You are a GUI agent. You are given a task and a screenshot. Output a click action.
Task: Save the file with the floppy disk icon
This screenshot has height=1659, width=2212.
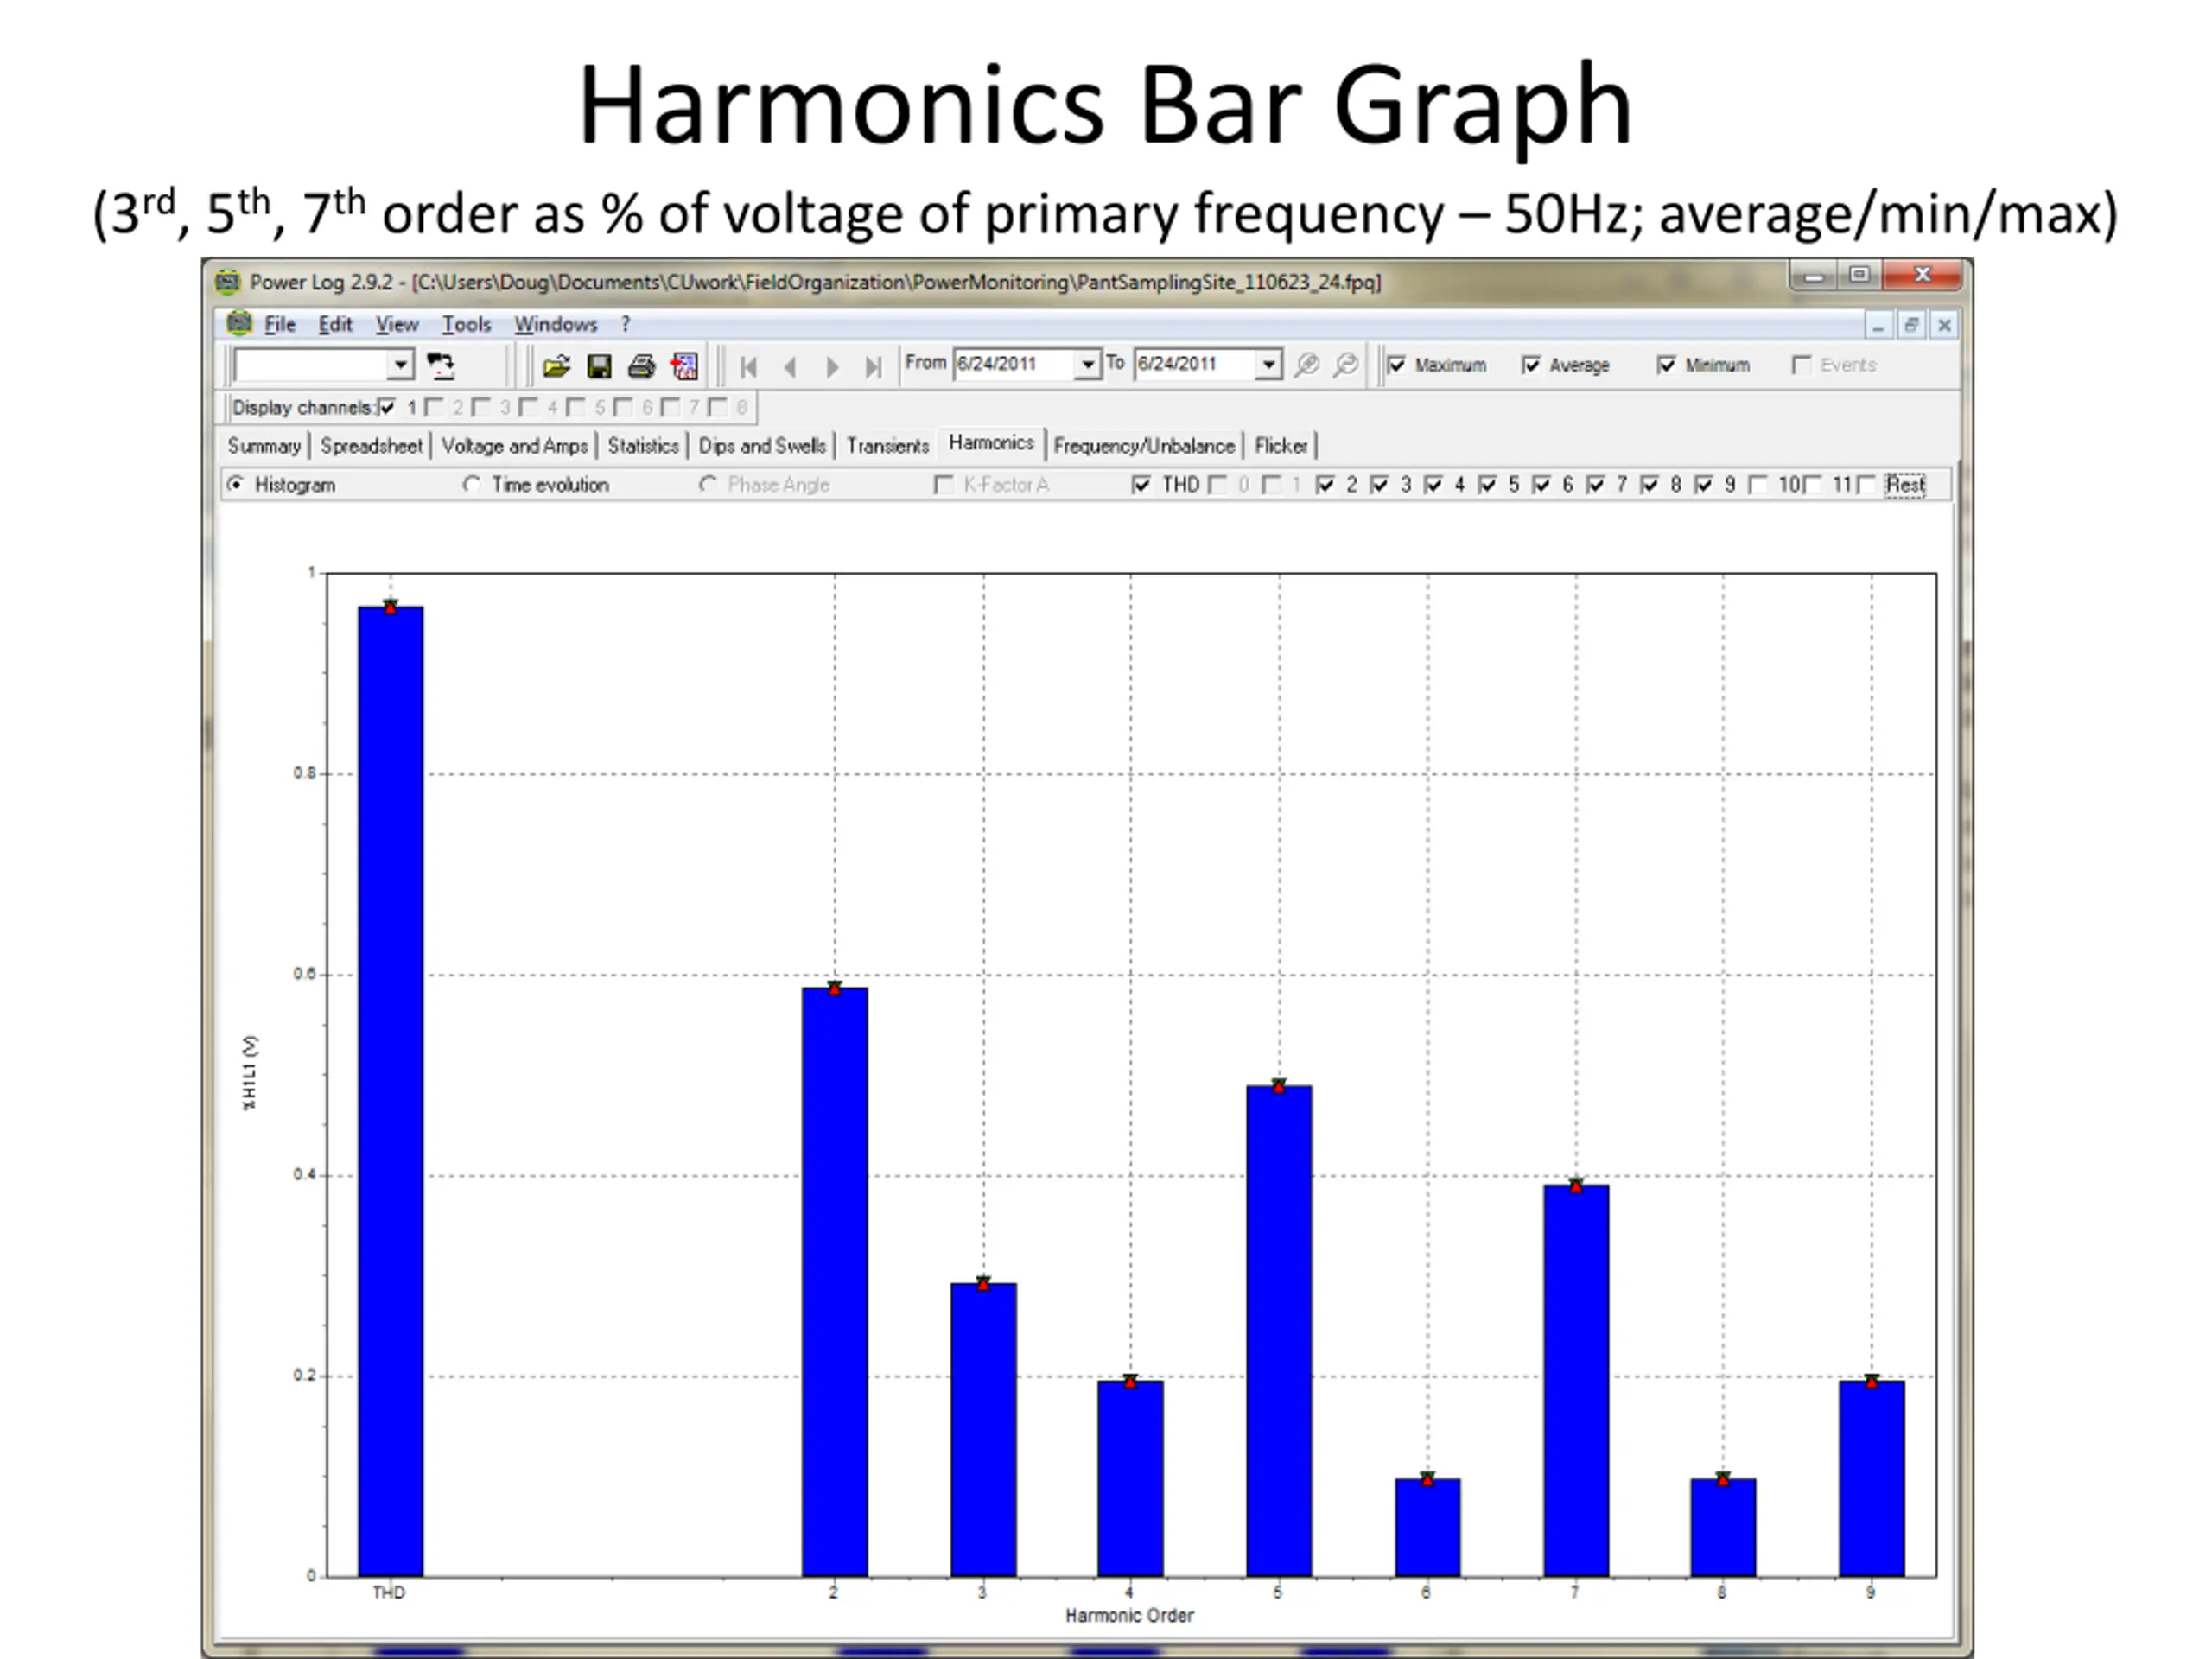pyautogui.click(x=599, y=367)
